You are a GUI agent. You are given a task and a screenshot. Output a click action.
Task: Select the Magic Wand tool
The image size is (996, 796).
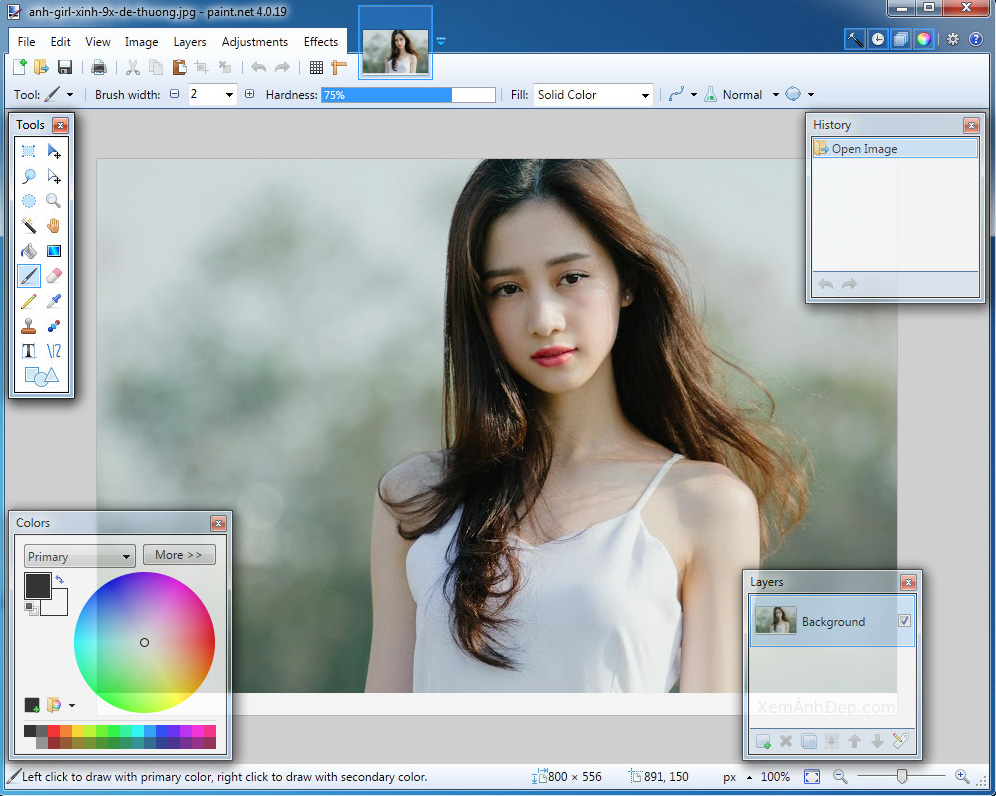click(x=29, y=226)
